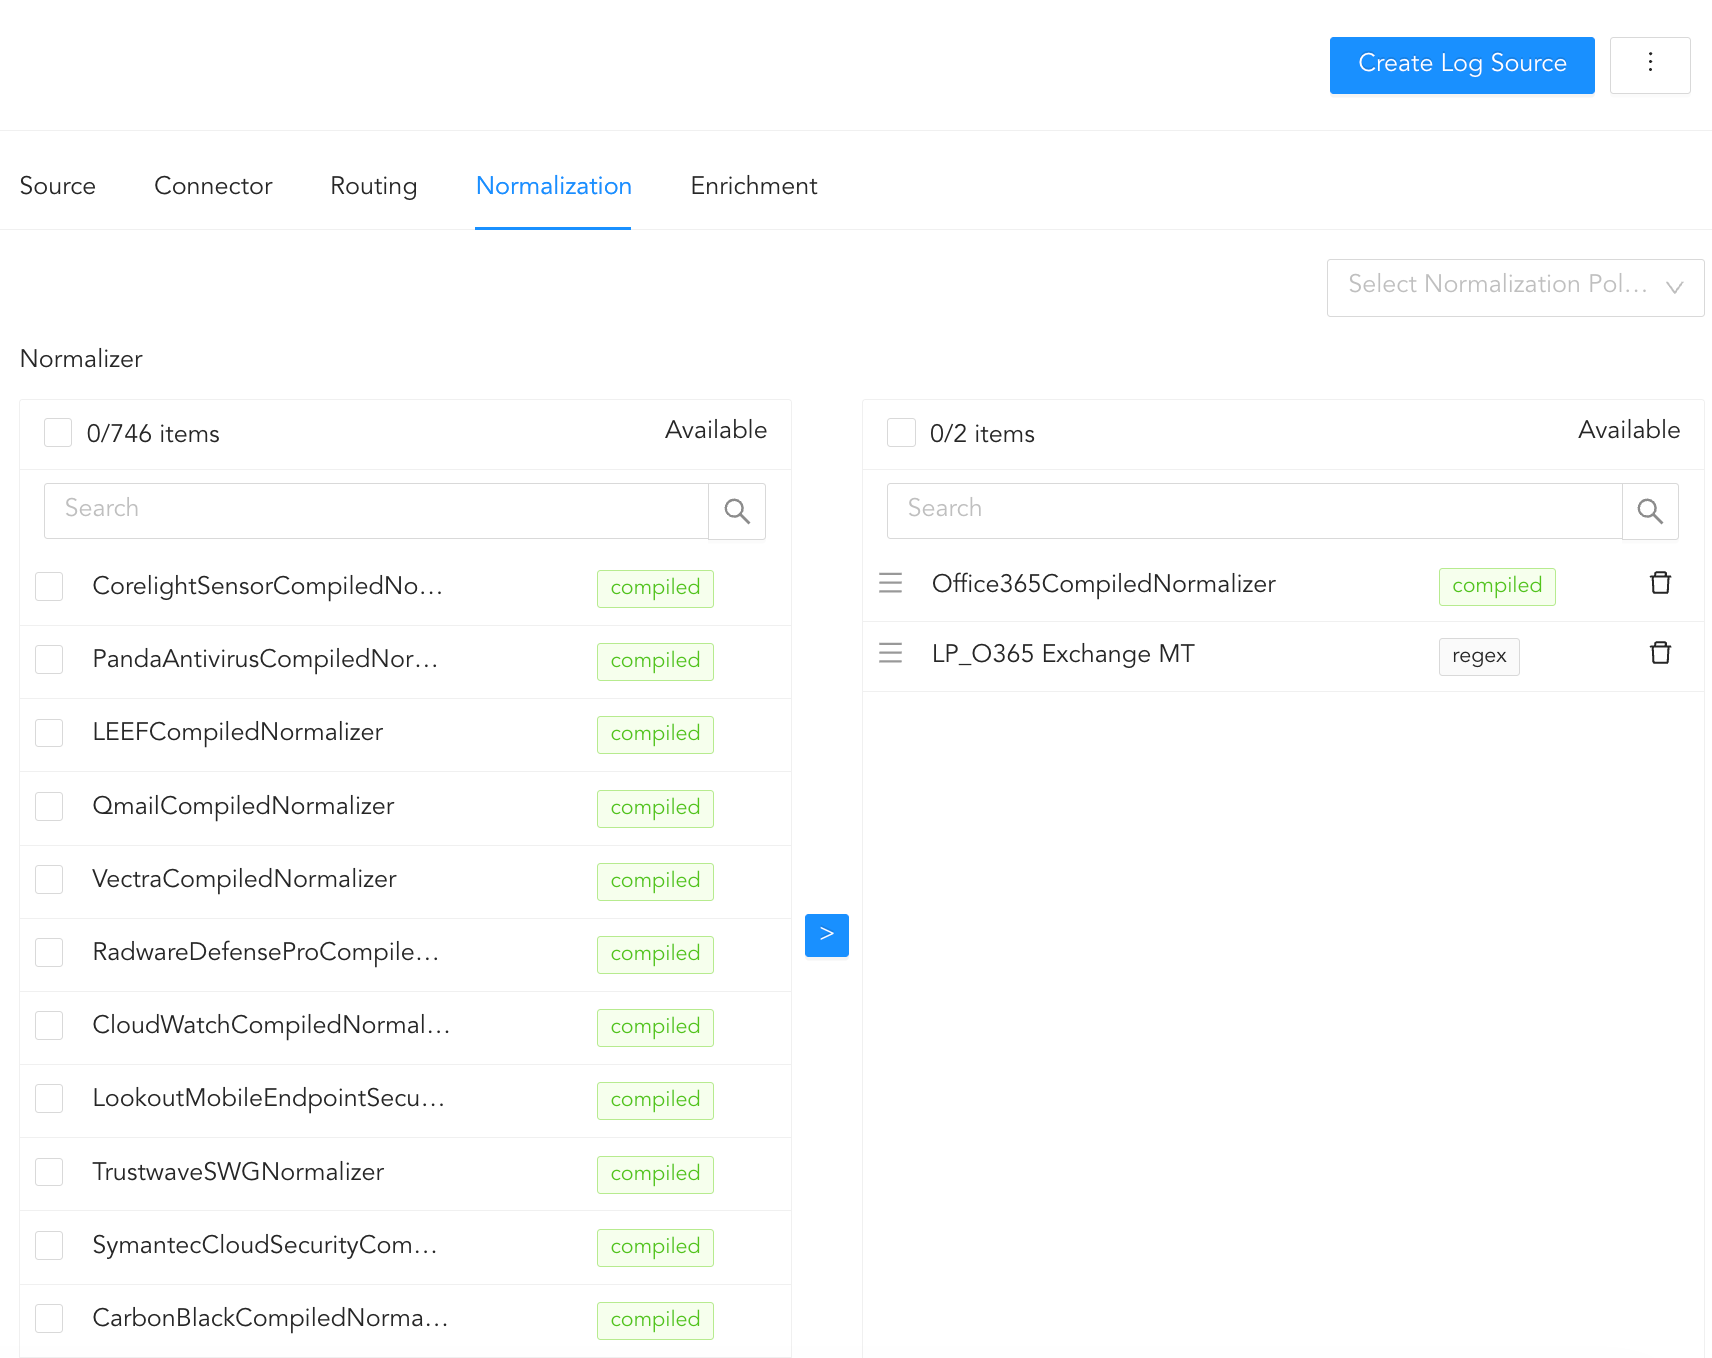Open the three-dot more options menu

tap(1650, 64)
